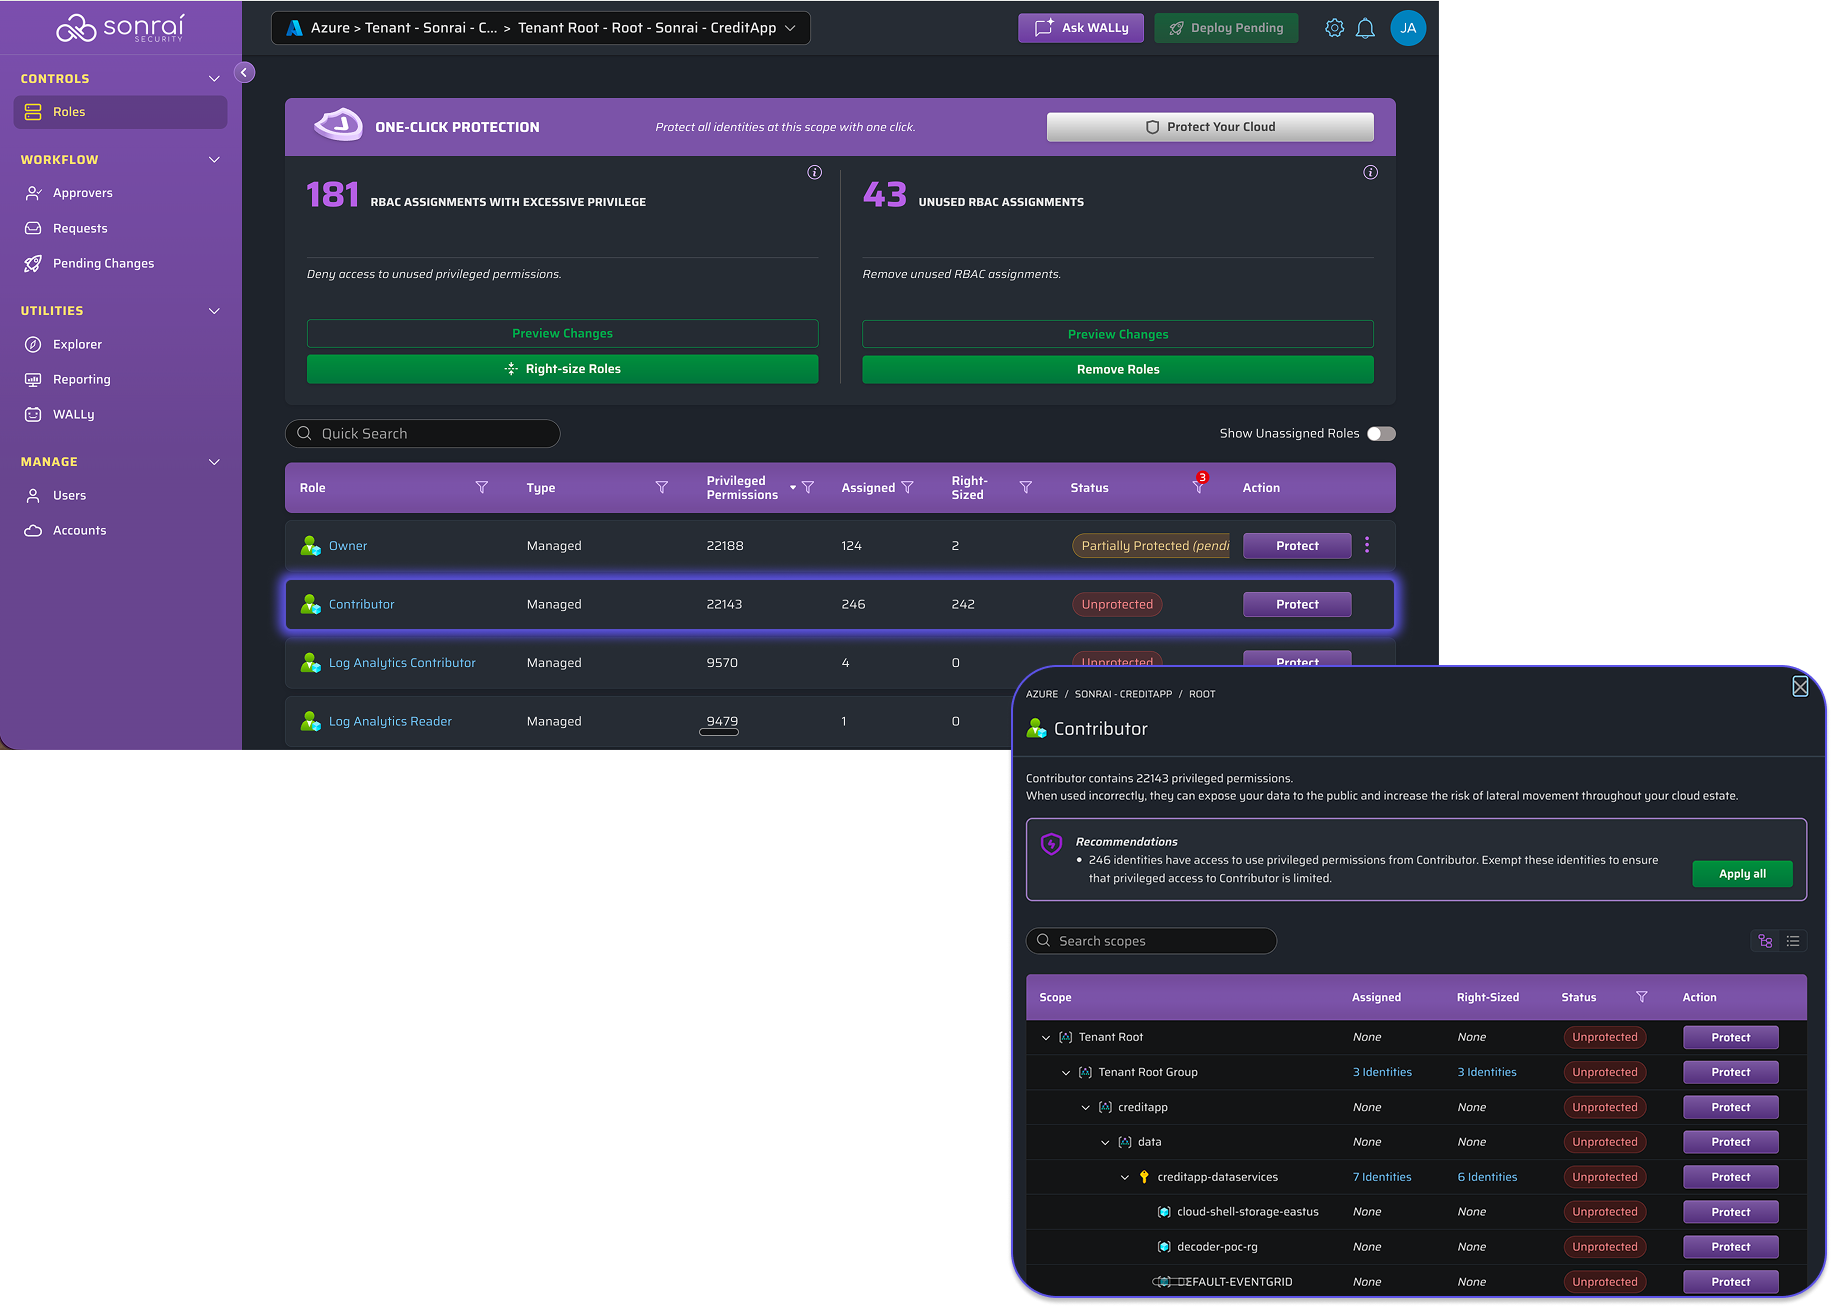Open Owner row more options menu
1831x1306 pixels.
coord(1367,545)
